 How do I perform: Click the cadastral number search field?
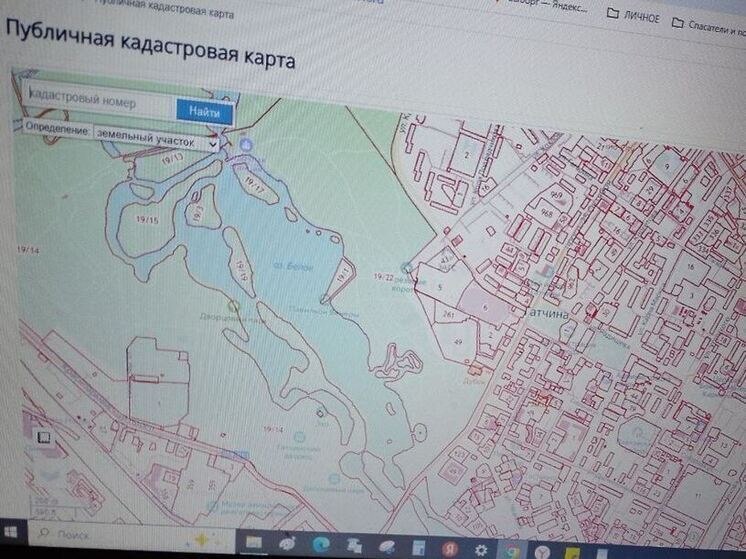pos(100,100)
